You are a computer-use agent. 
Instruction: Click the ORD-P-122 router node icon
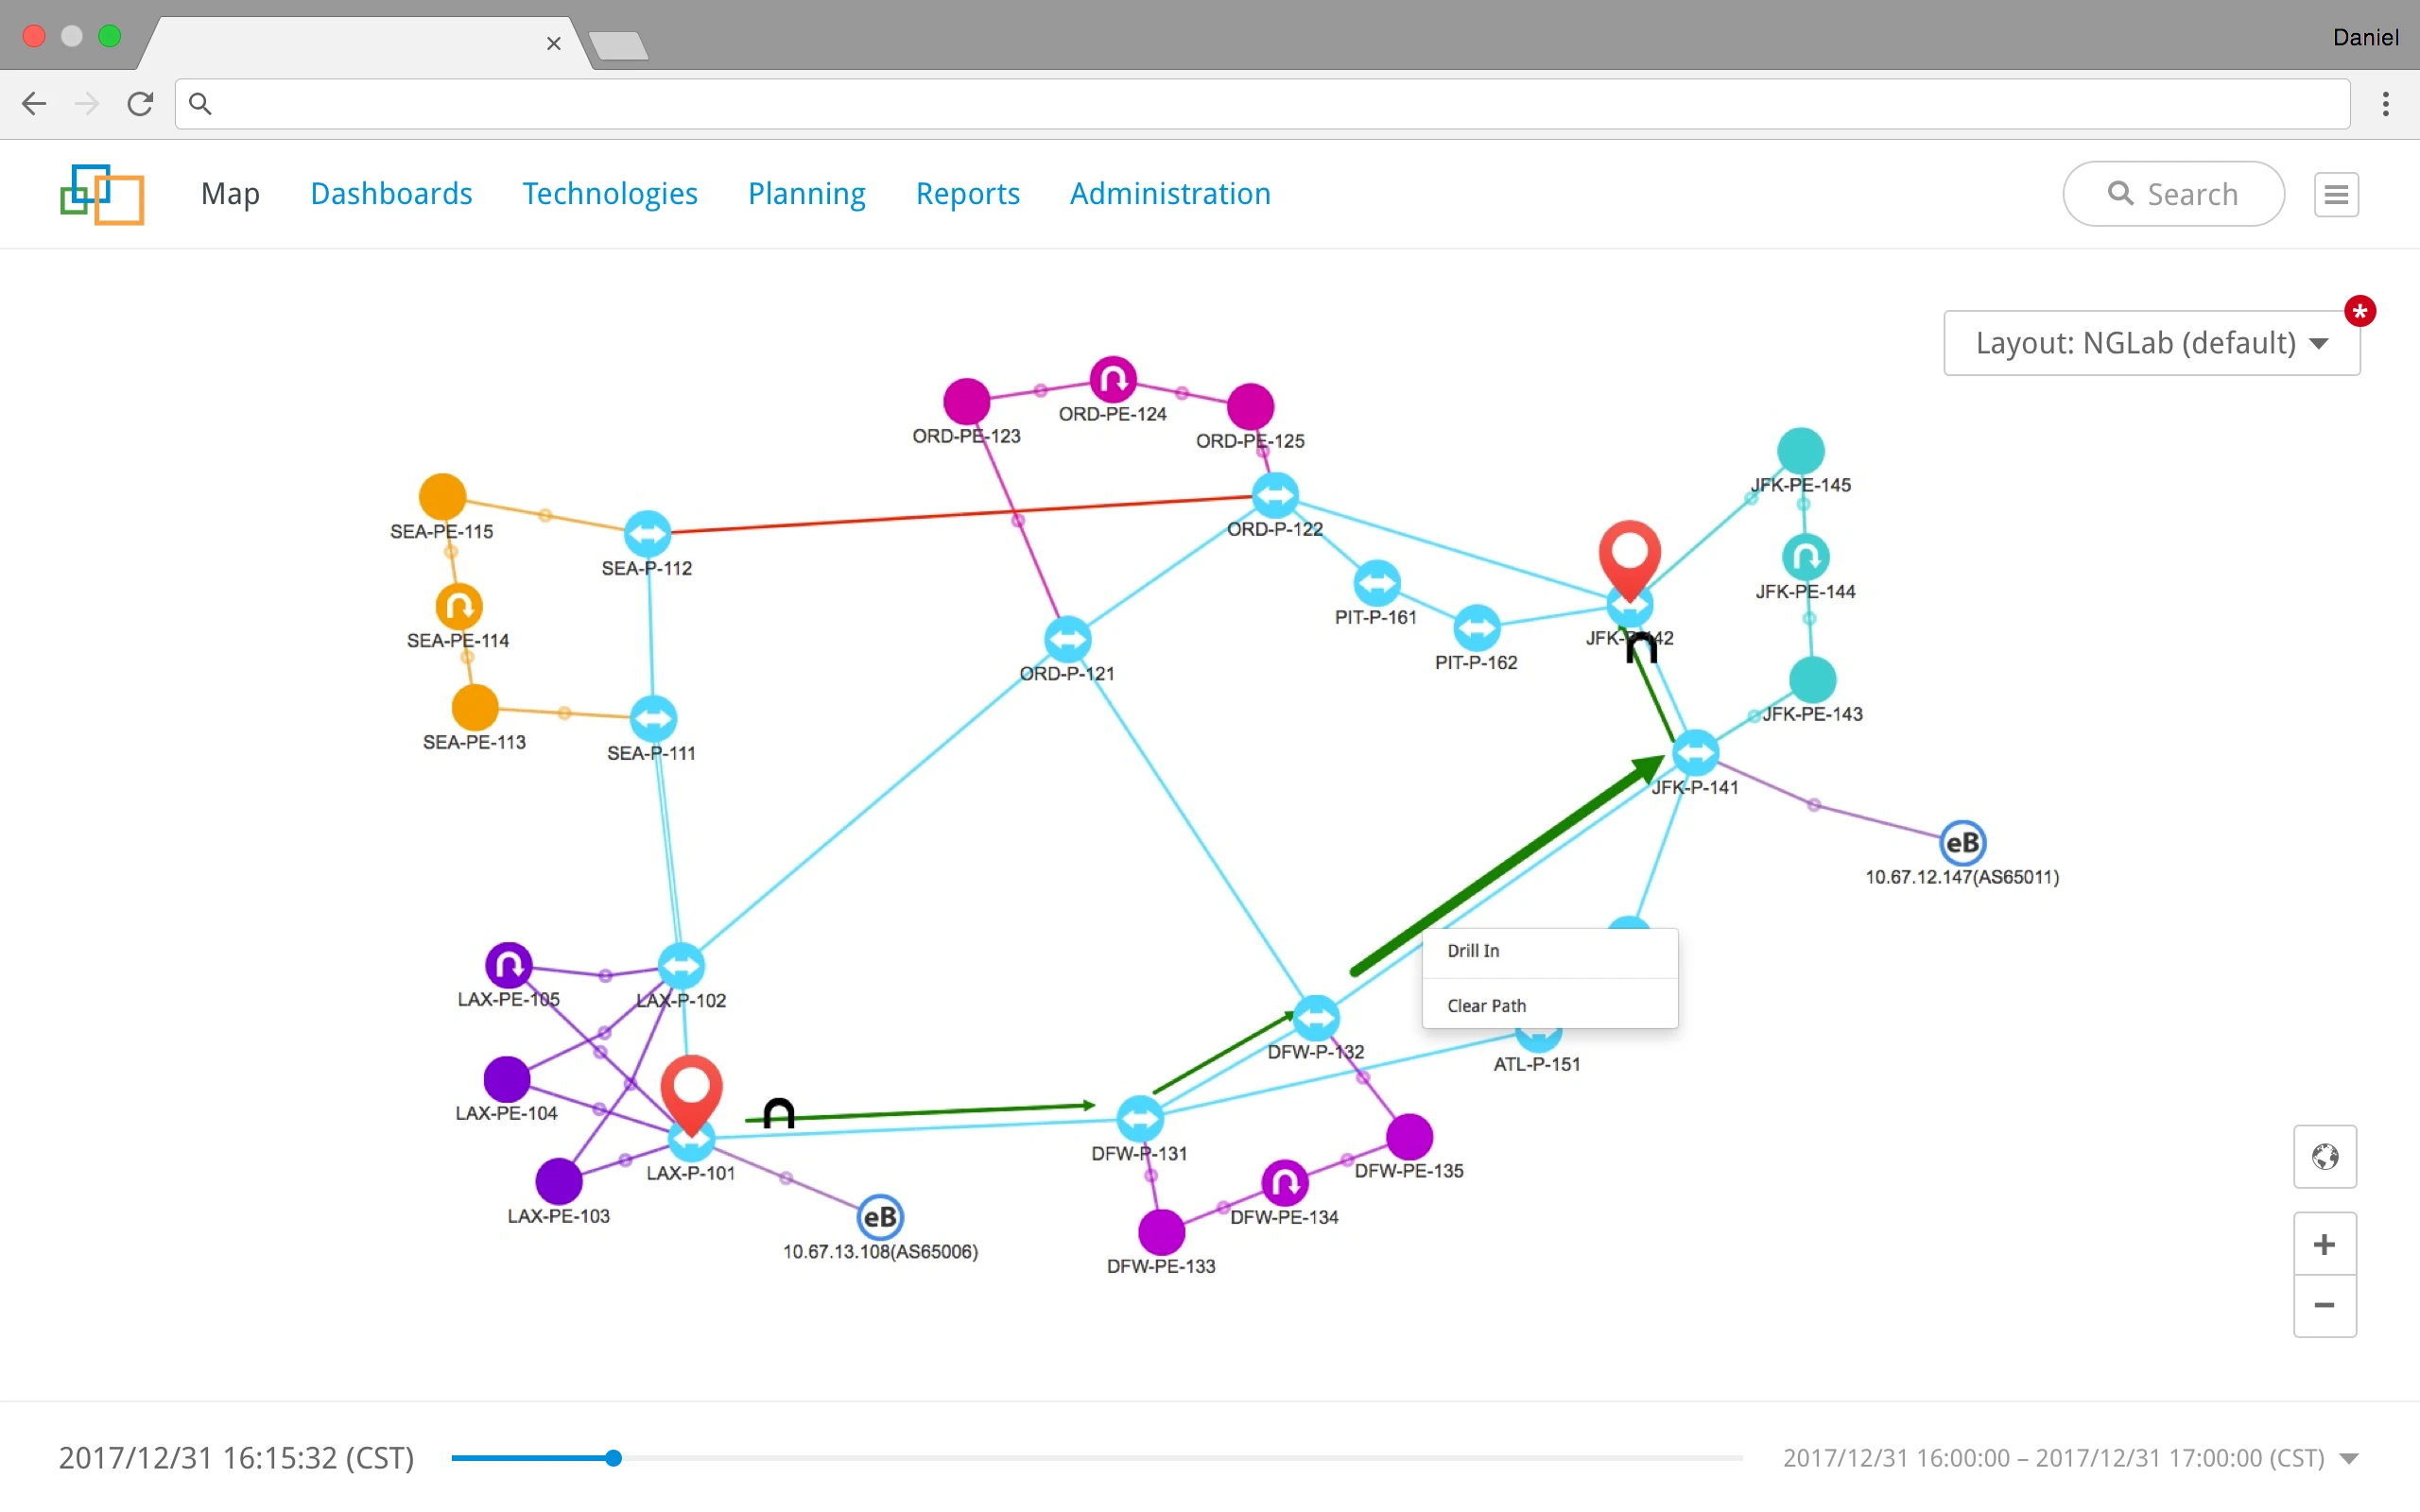(1275, 495)
